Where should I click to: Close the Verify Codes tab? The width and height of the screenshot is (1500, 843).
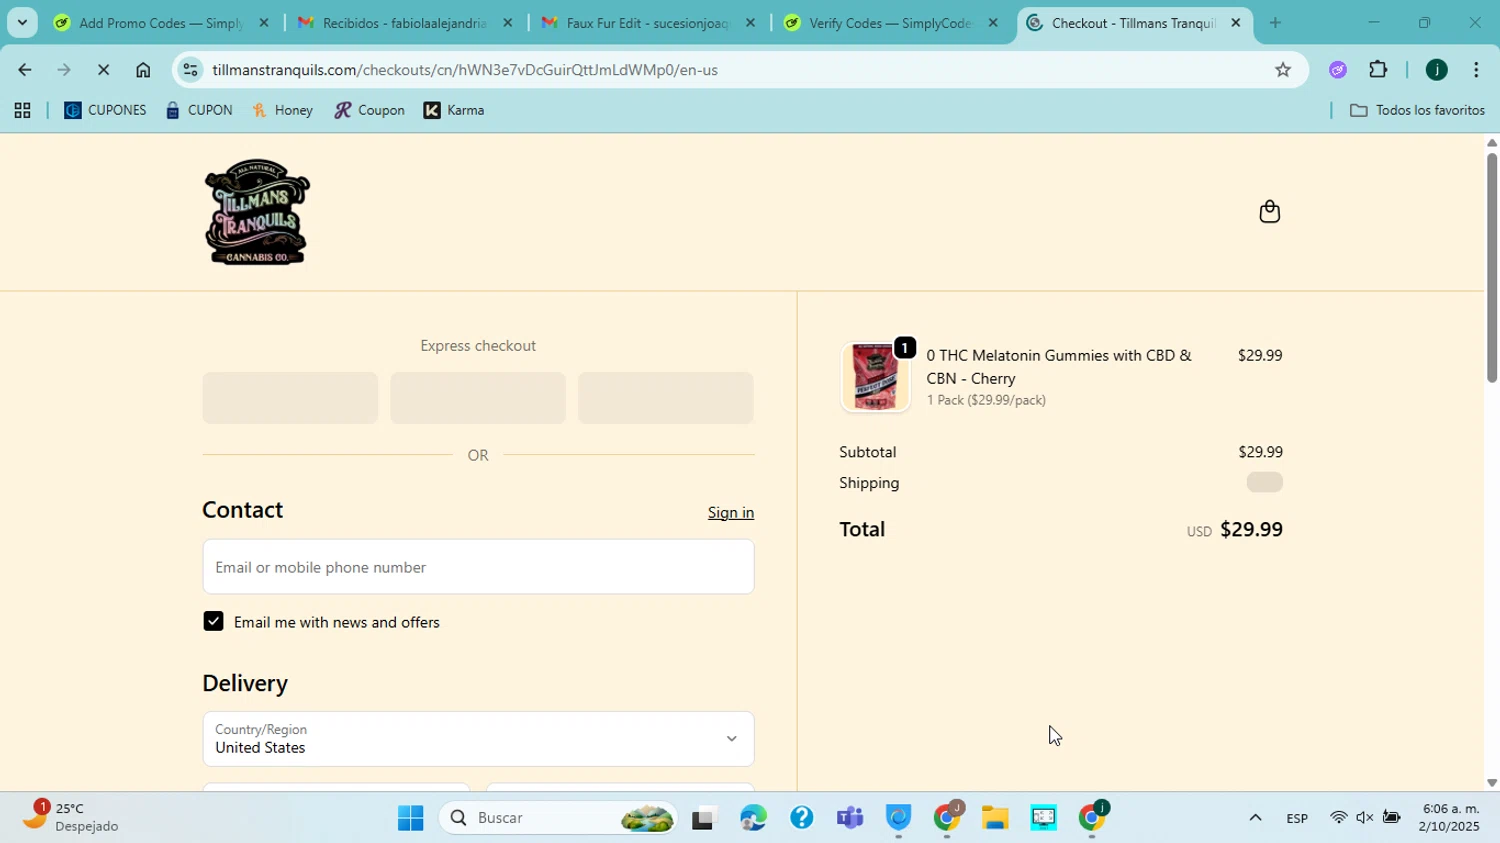tap(993, 22)
